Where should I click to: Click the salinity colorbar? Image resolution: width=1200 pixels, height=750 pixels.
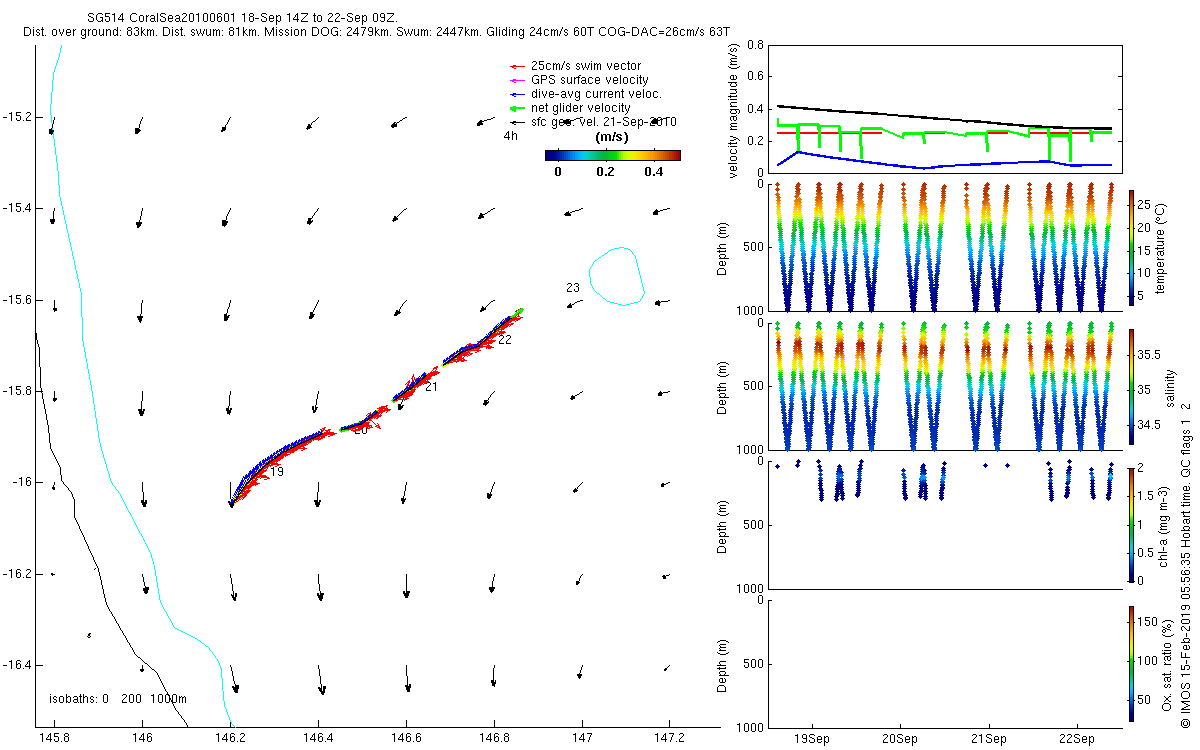tap(1131, 387)
